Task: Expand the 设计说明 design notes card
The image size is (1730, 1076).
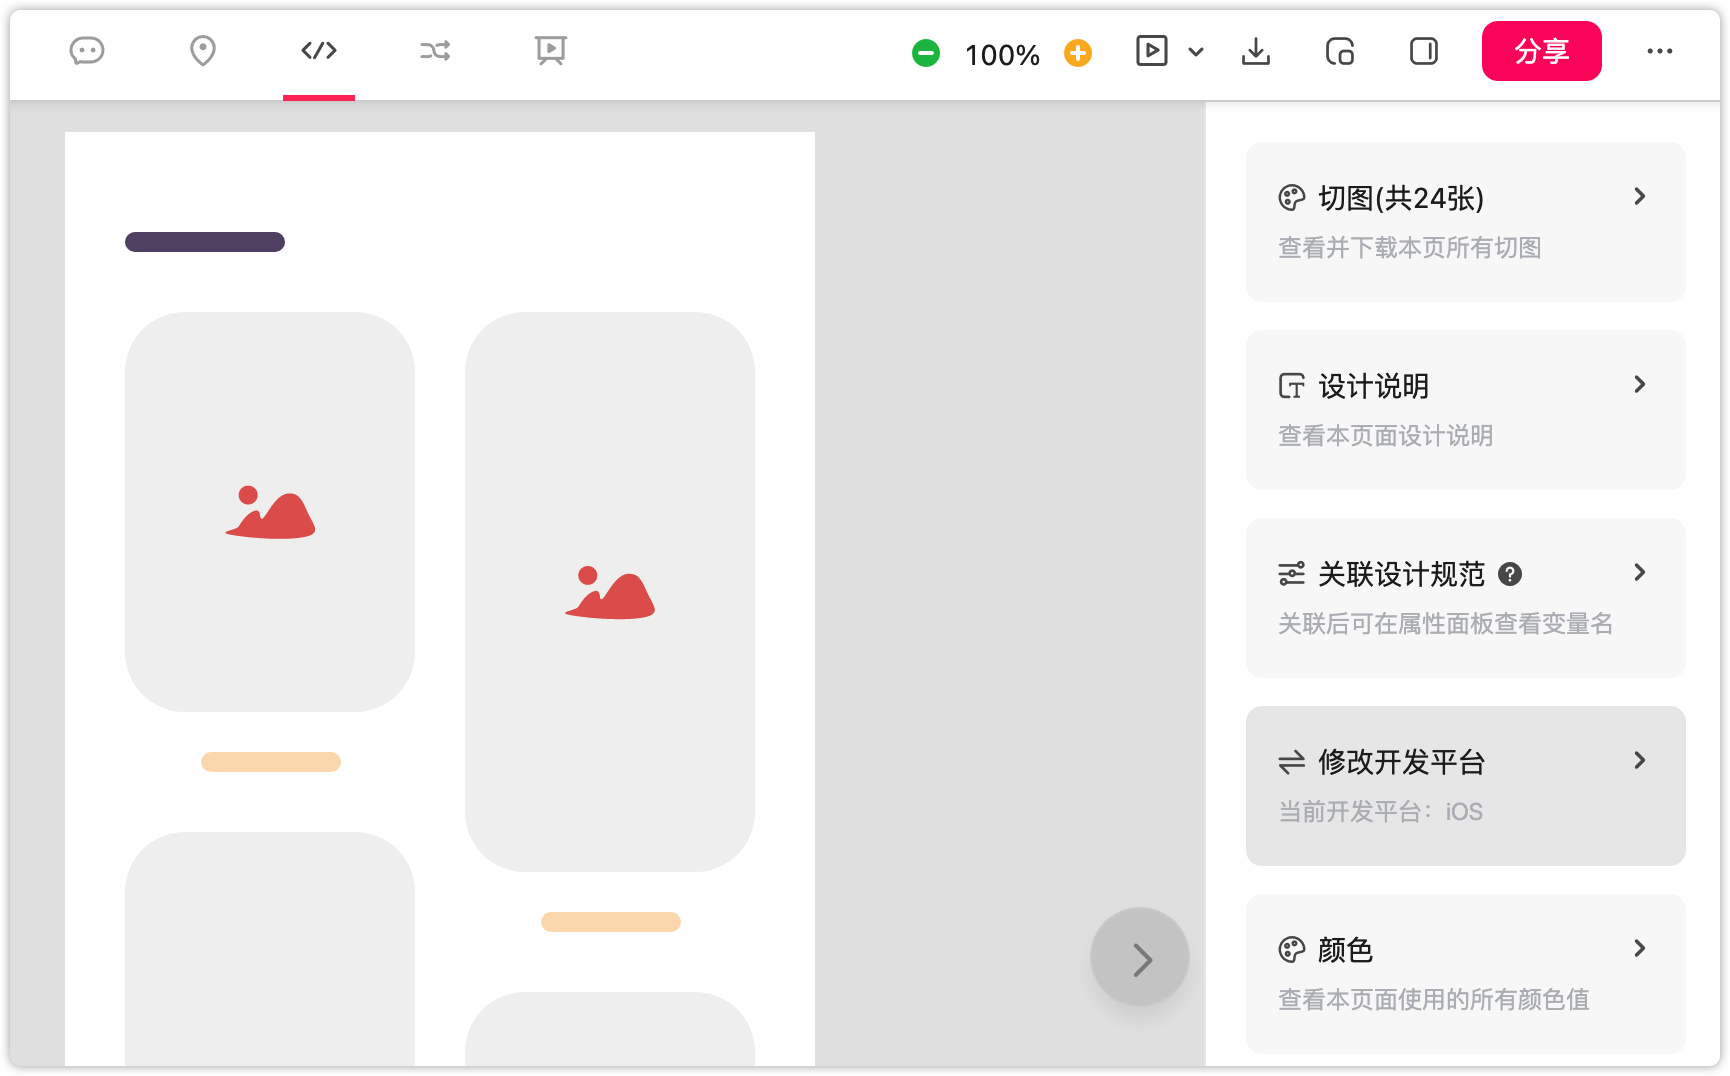Action: point(1465,410)
